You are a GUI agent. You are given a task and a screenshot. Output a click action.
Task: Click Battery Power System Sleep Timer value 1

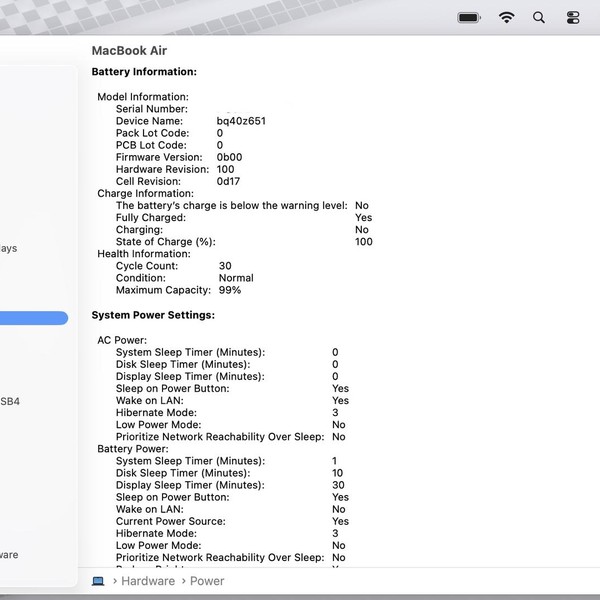(x=334, y=461)
